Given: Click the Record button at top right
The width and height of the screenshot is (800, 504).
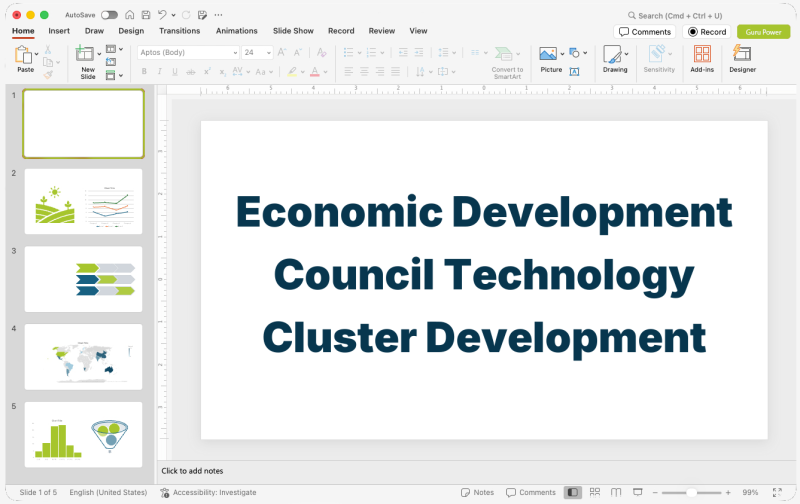Looking at the screenshot, I should (707, 32).
